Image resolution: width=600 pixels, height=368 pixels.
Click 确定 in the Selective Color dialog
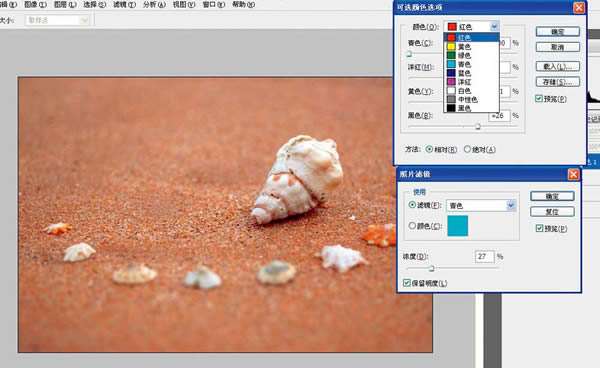tap(558, 32)
